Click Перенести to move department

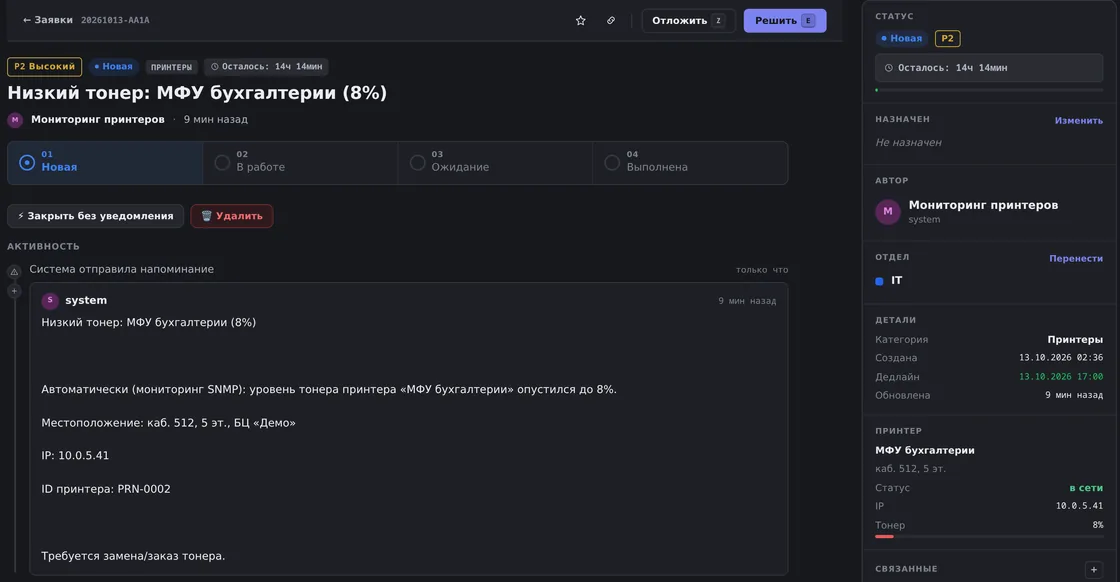[x=1076, y=259]
